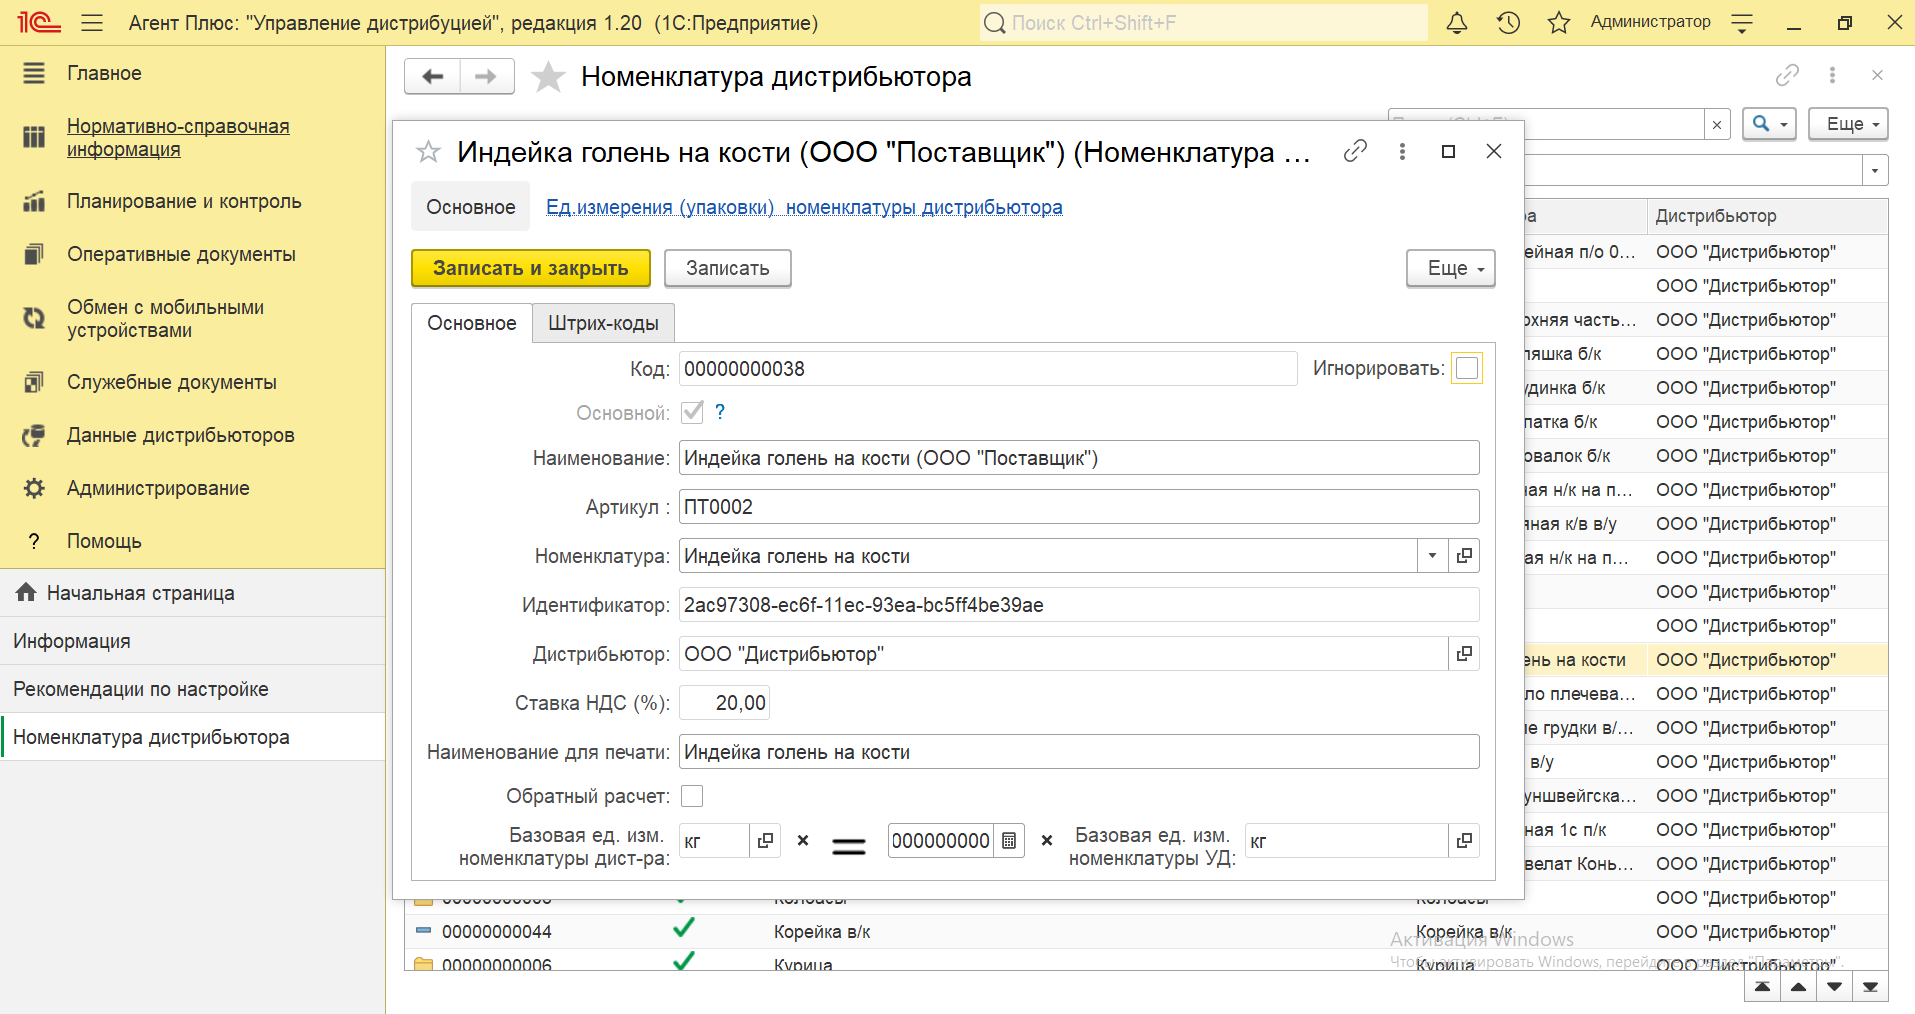Viewport: 1915px width, 1014px height.
Task: Click the help question mark next to Основной
Action: point(720,412)
